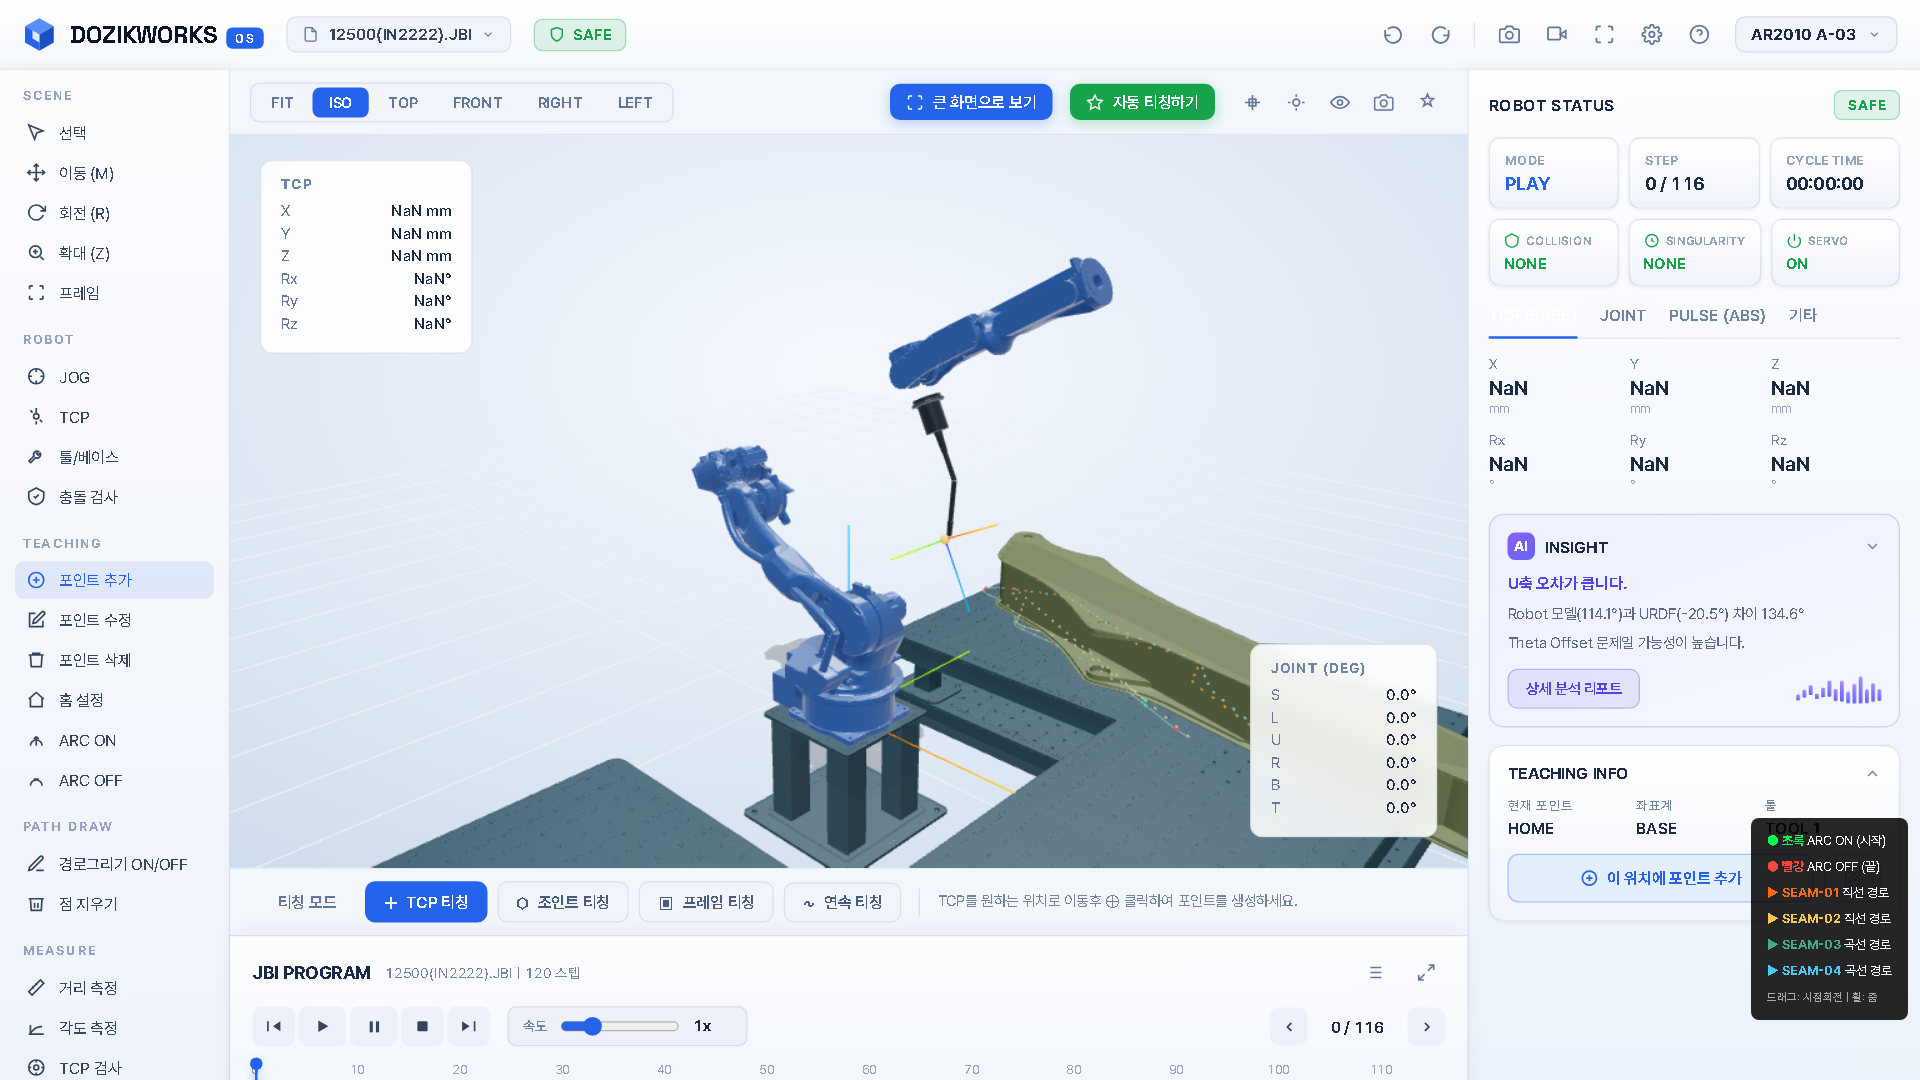Screen dimensions: 1920x1080
Task: Take a screenshot with the header camera icon
Action: coord(1509,35)
